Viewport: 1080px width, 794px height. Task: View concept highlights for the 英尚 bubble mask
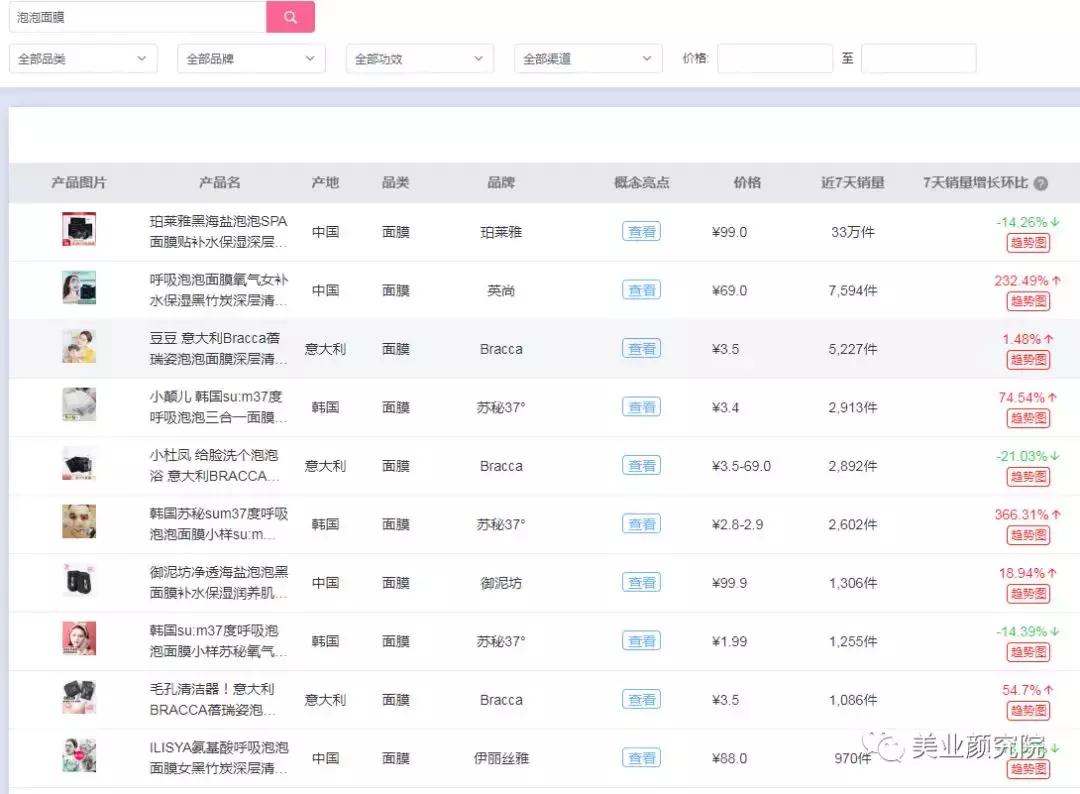pos(641,290)
